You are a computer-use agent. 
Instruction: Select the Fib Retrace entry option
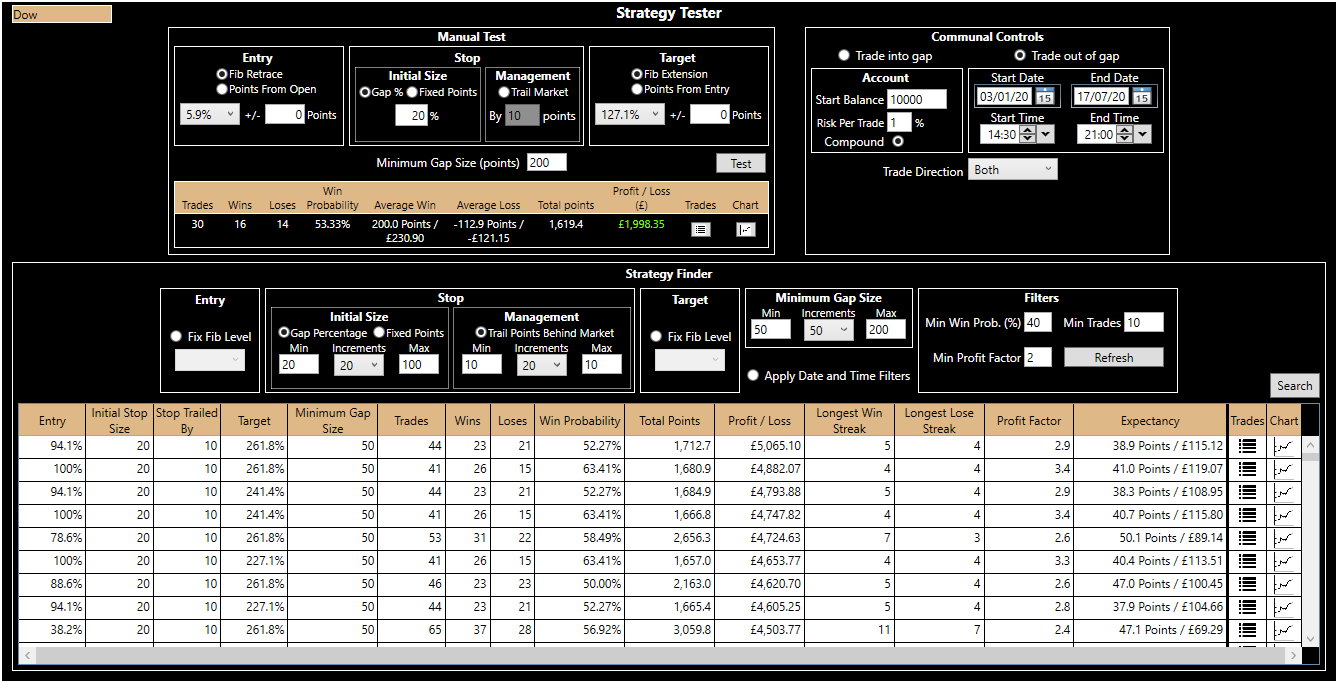(222, 74)
